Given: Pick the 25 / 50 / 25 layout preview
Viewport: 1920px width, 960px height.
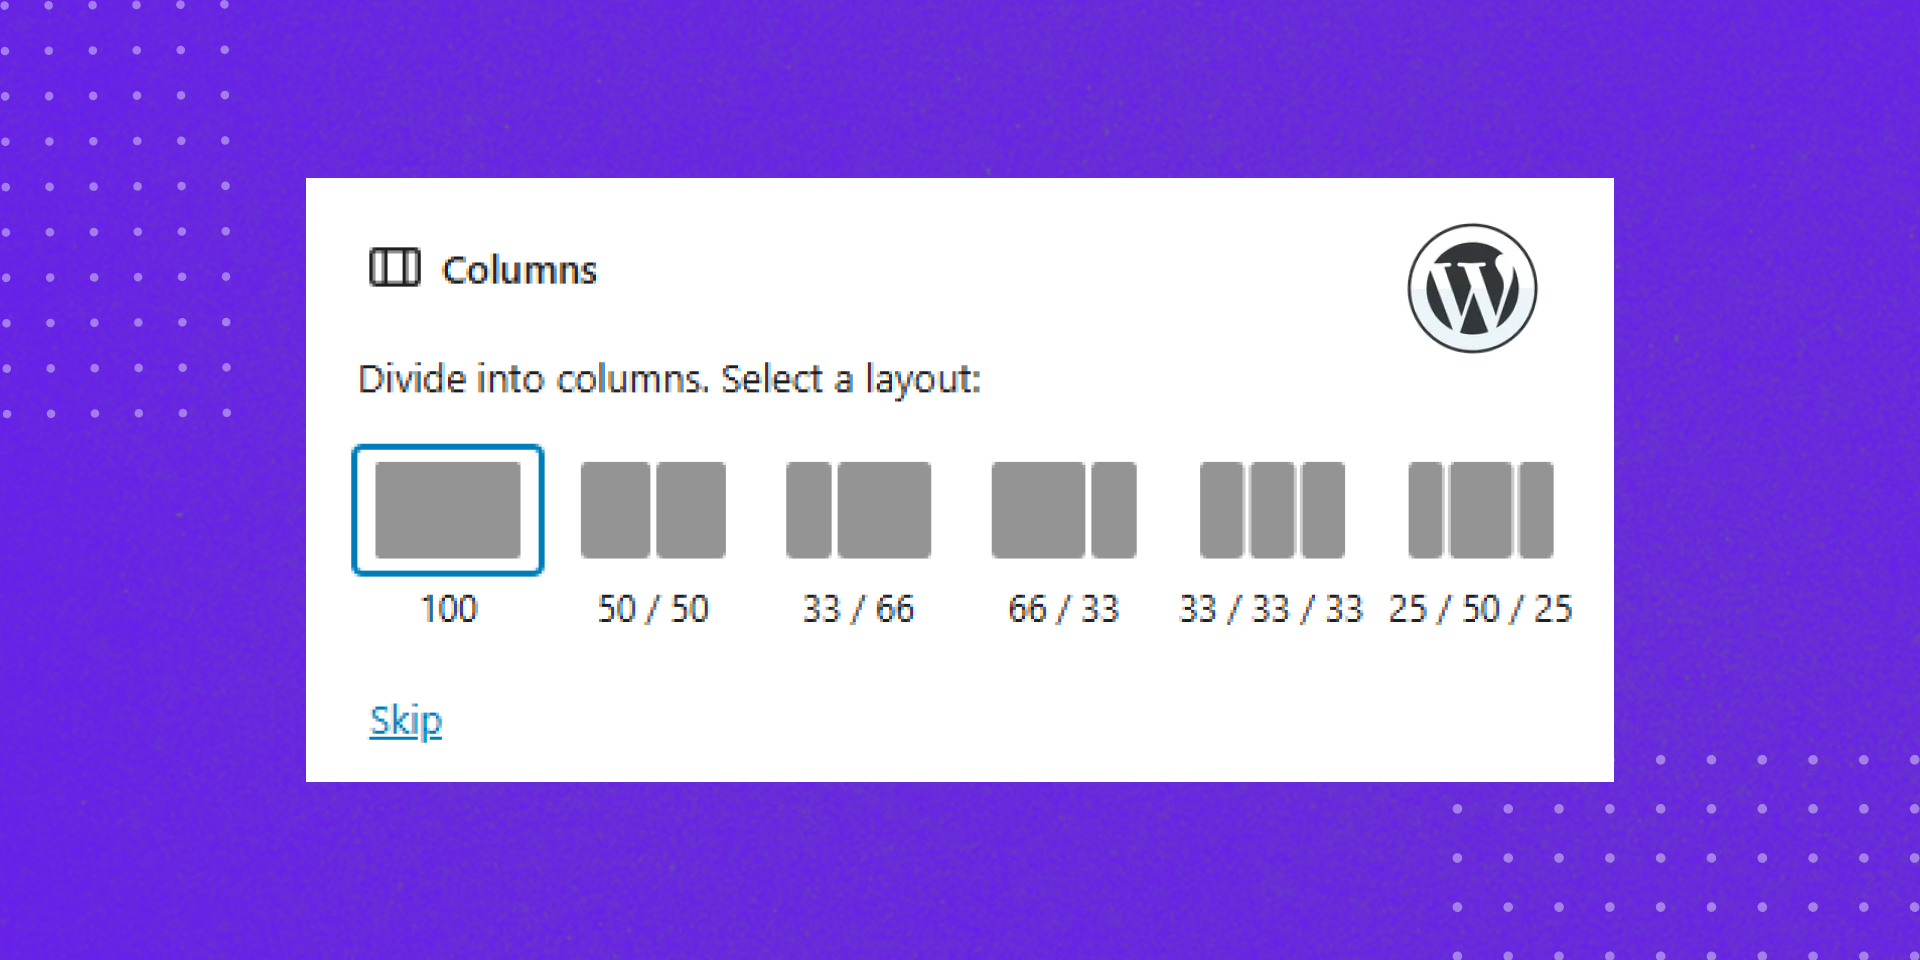Looking at the screenshot, I should pos(1480,510).
